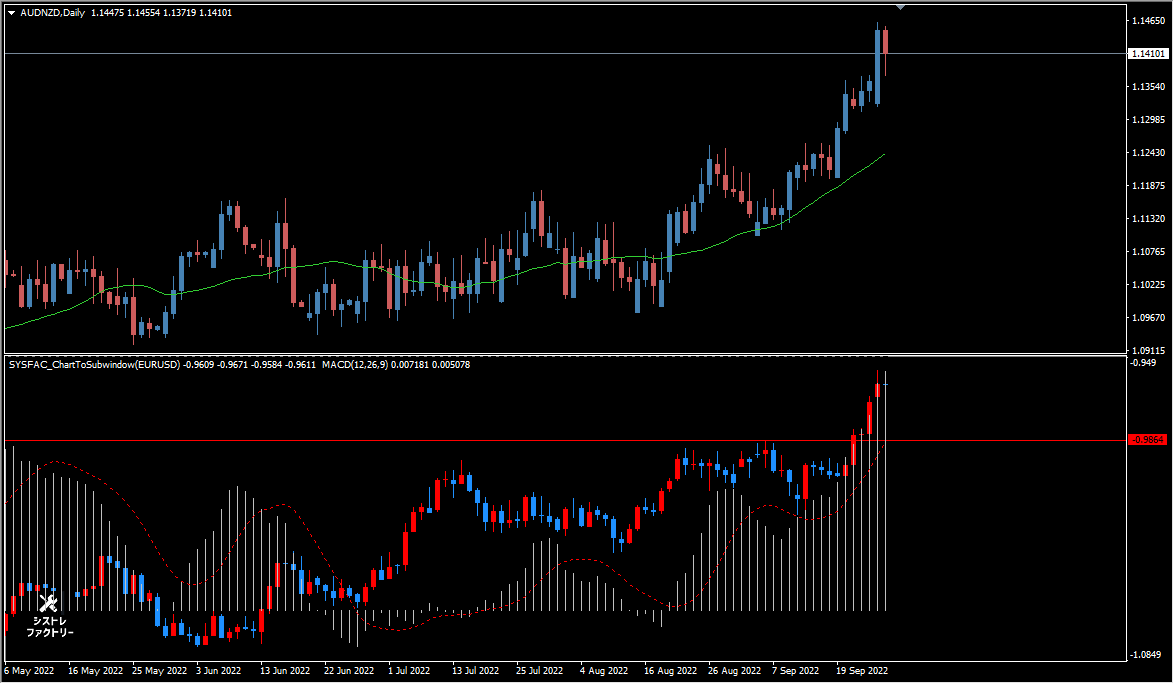The image size is (1174, 684).
Task: Click the current price label 1.14101
Action: (x=1148, y=54)
